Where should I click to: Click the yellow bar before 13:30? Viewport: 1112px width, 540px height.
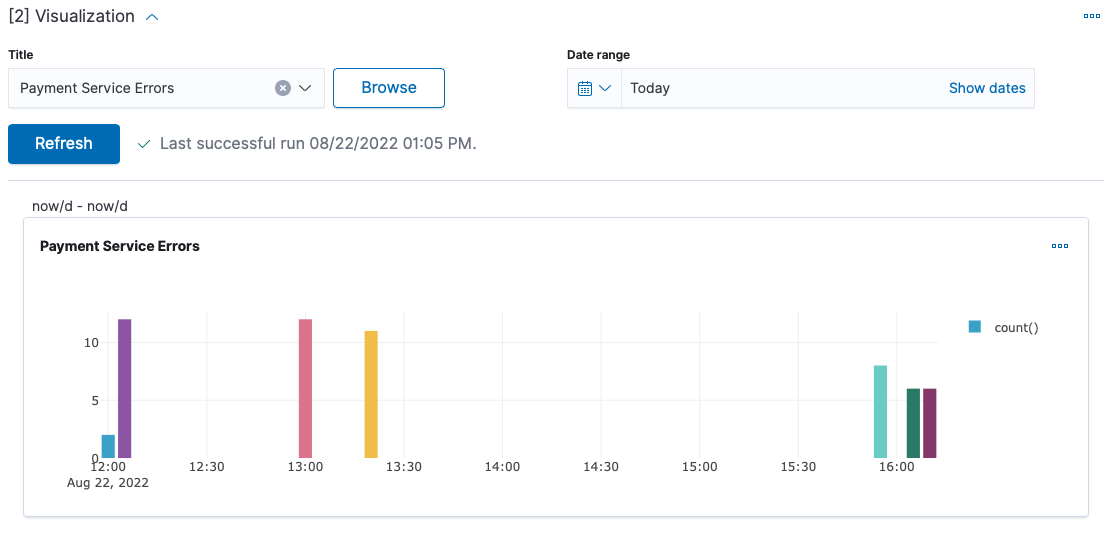tap(371, 394)
